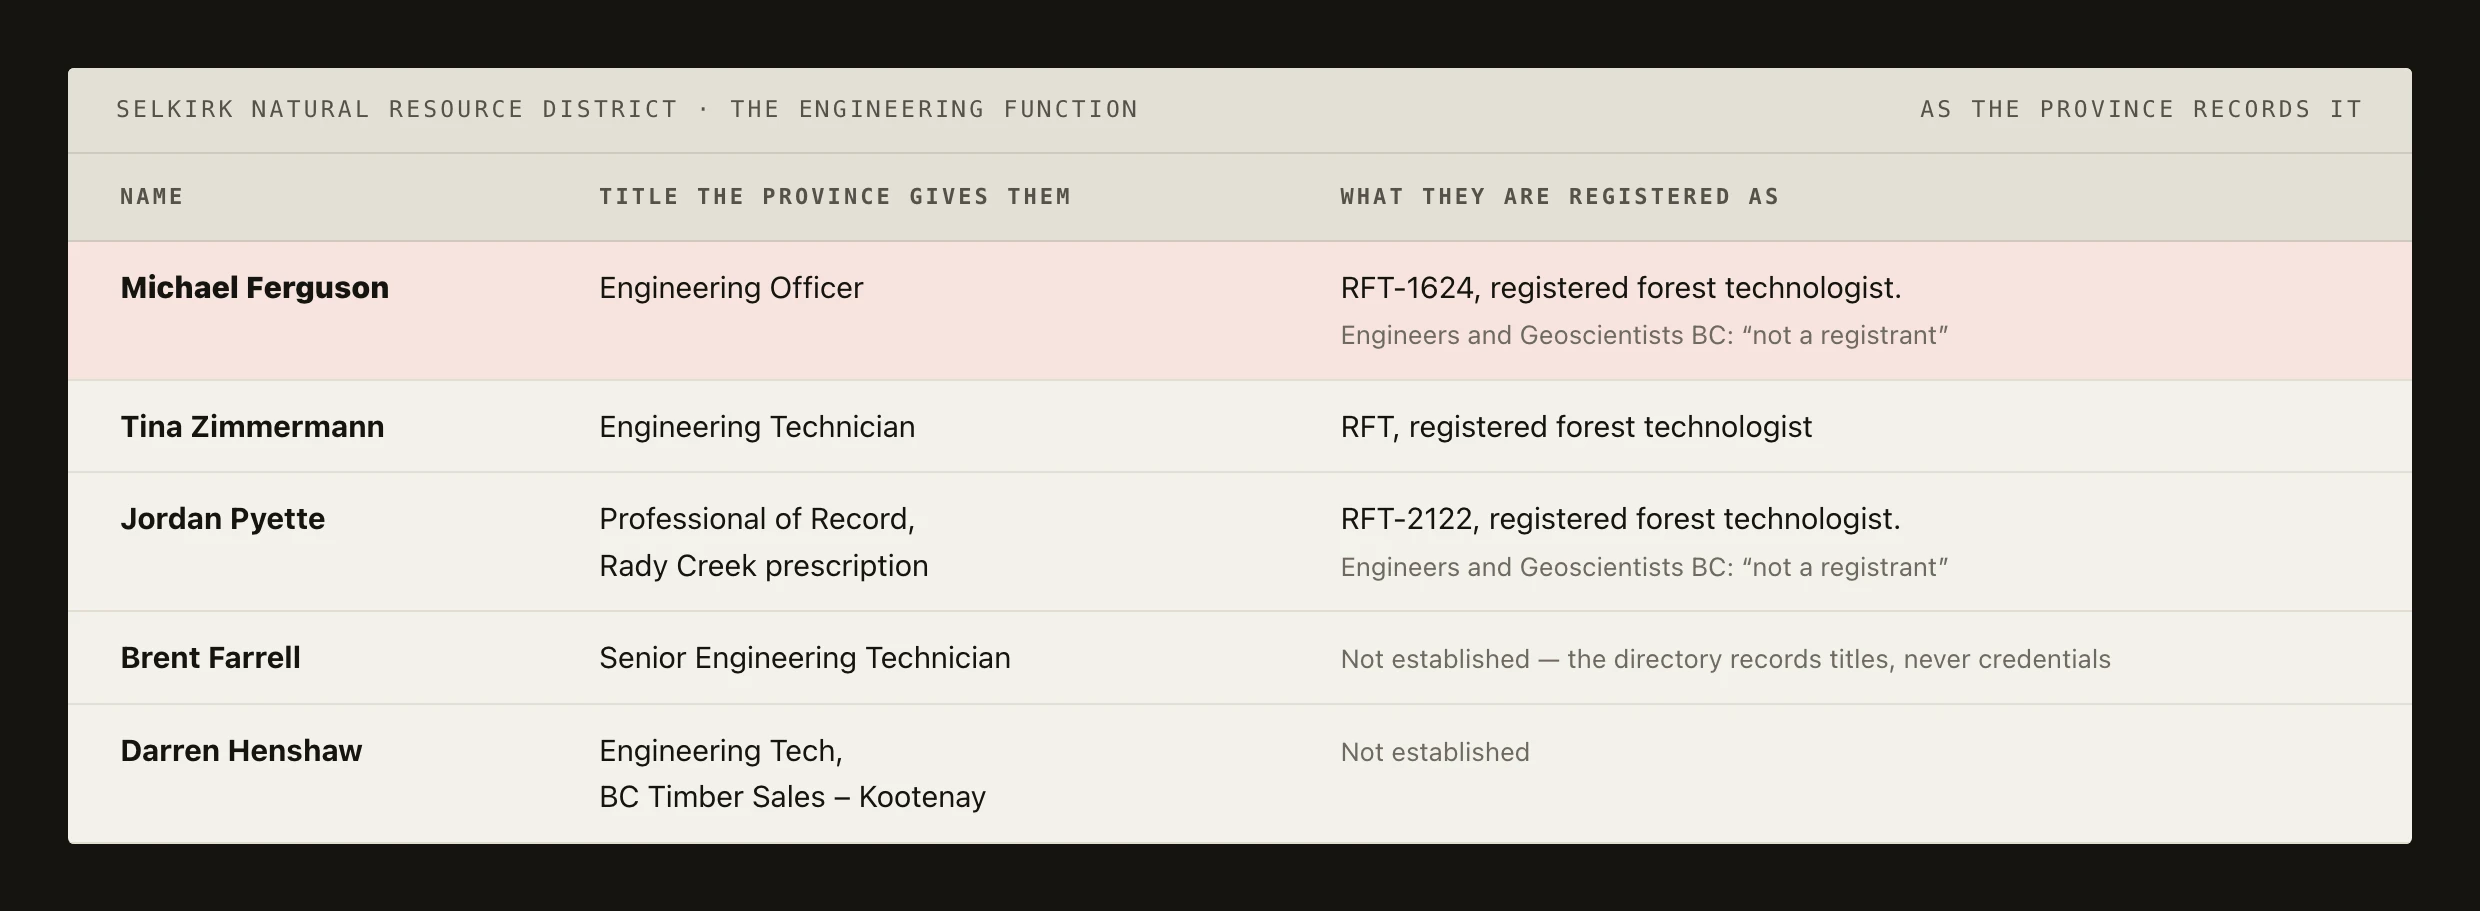The image size is (2480, 911).
Task: Click the NAME column header
Action: coord(152,197)
